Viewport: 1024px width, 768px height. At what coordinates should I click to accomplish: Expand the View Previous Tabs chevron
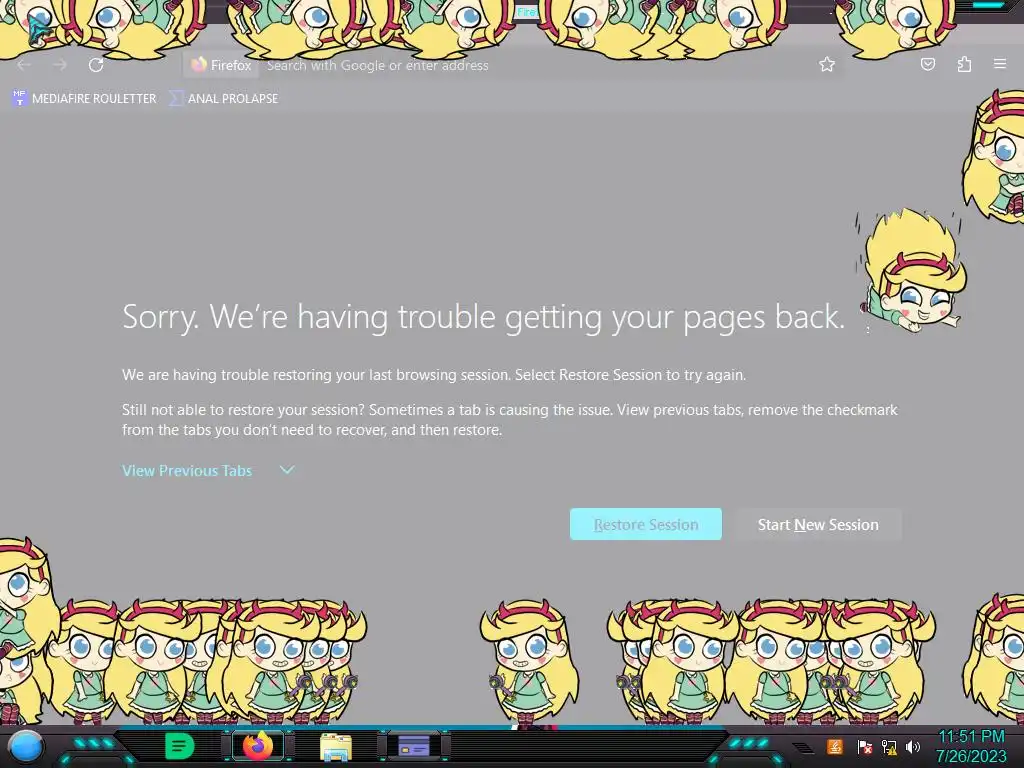(x=287, y=470)
